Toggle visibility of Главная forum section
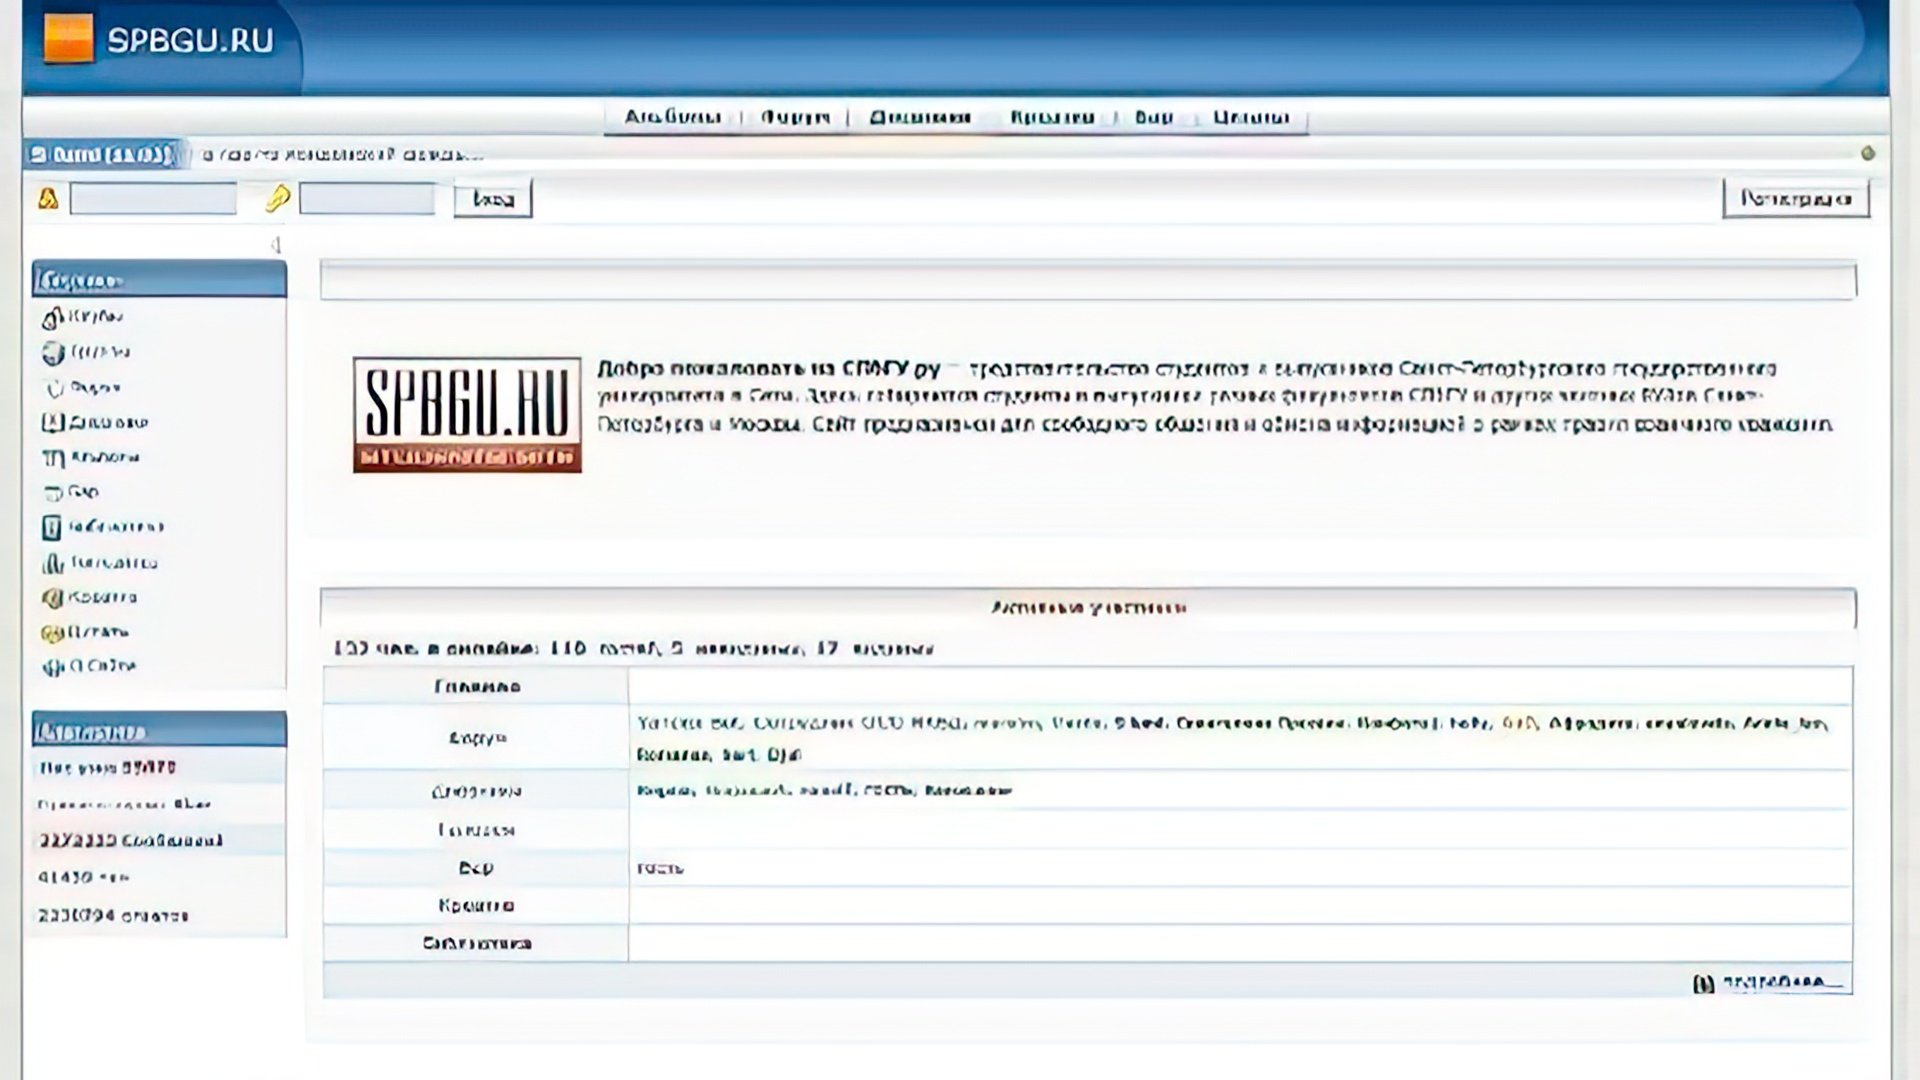 476,686
